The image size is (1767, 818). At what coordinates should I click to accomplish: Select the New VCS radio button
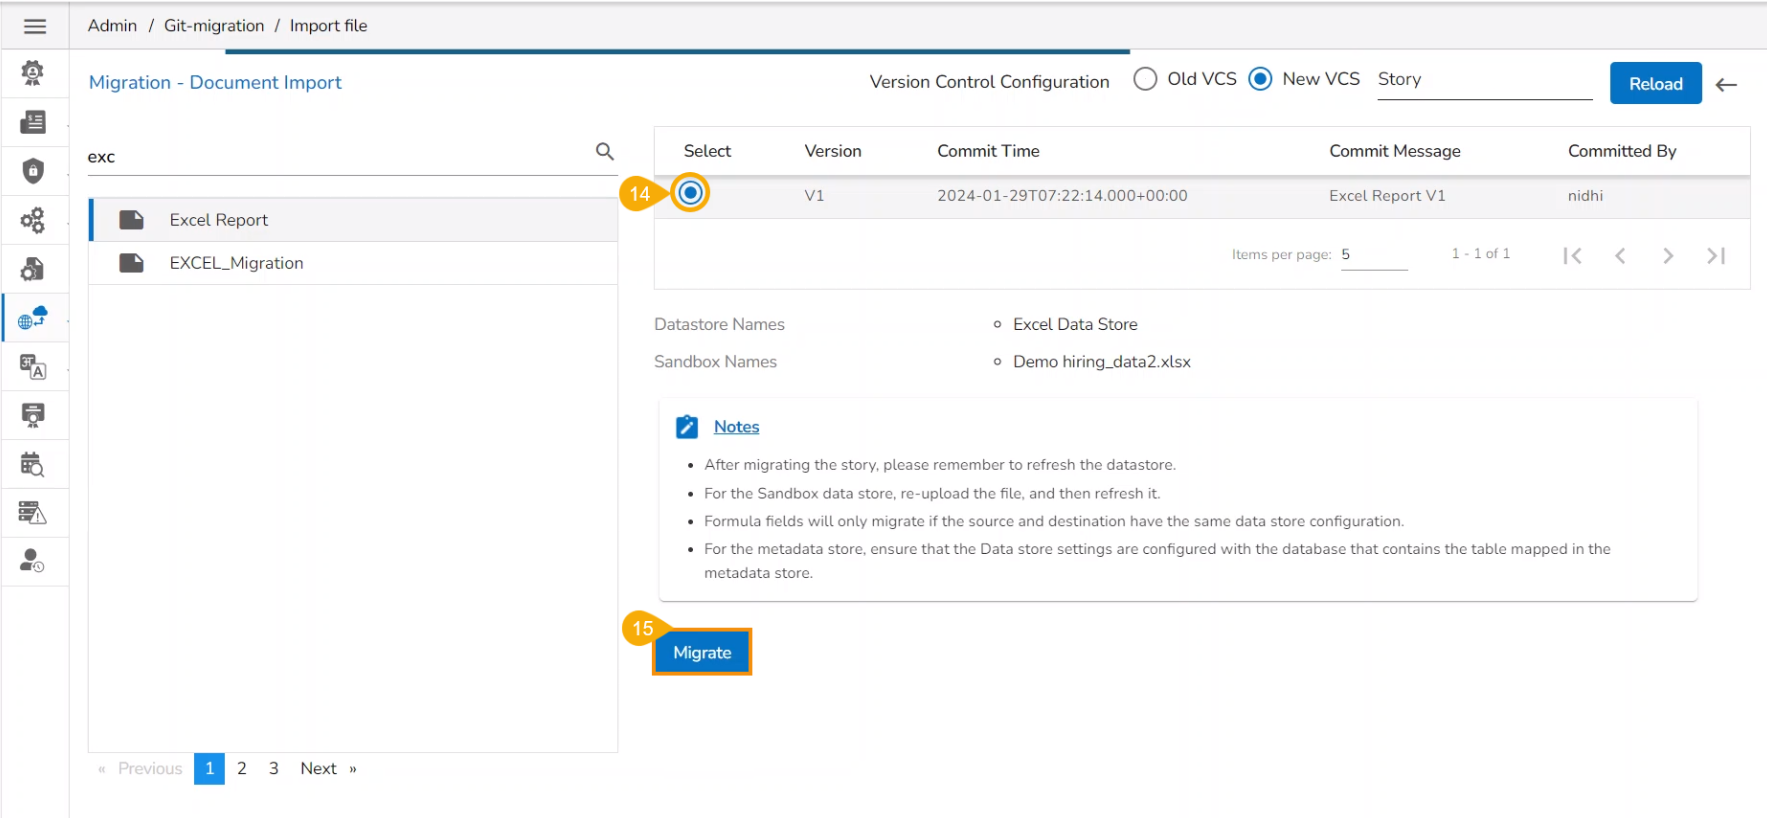(x=1261, y=79)
